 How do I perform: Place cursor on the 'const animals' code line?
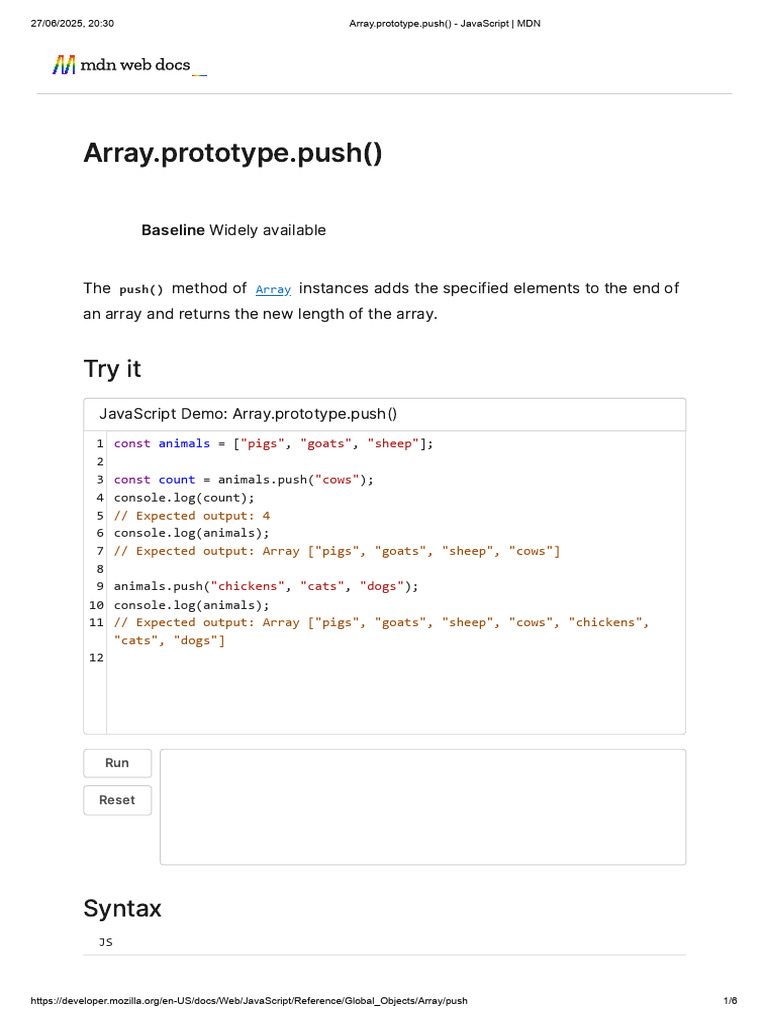tap(273, 444)
